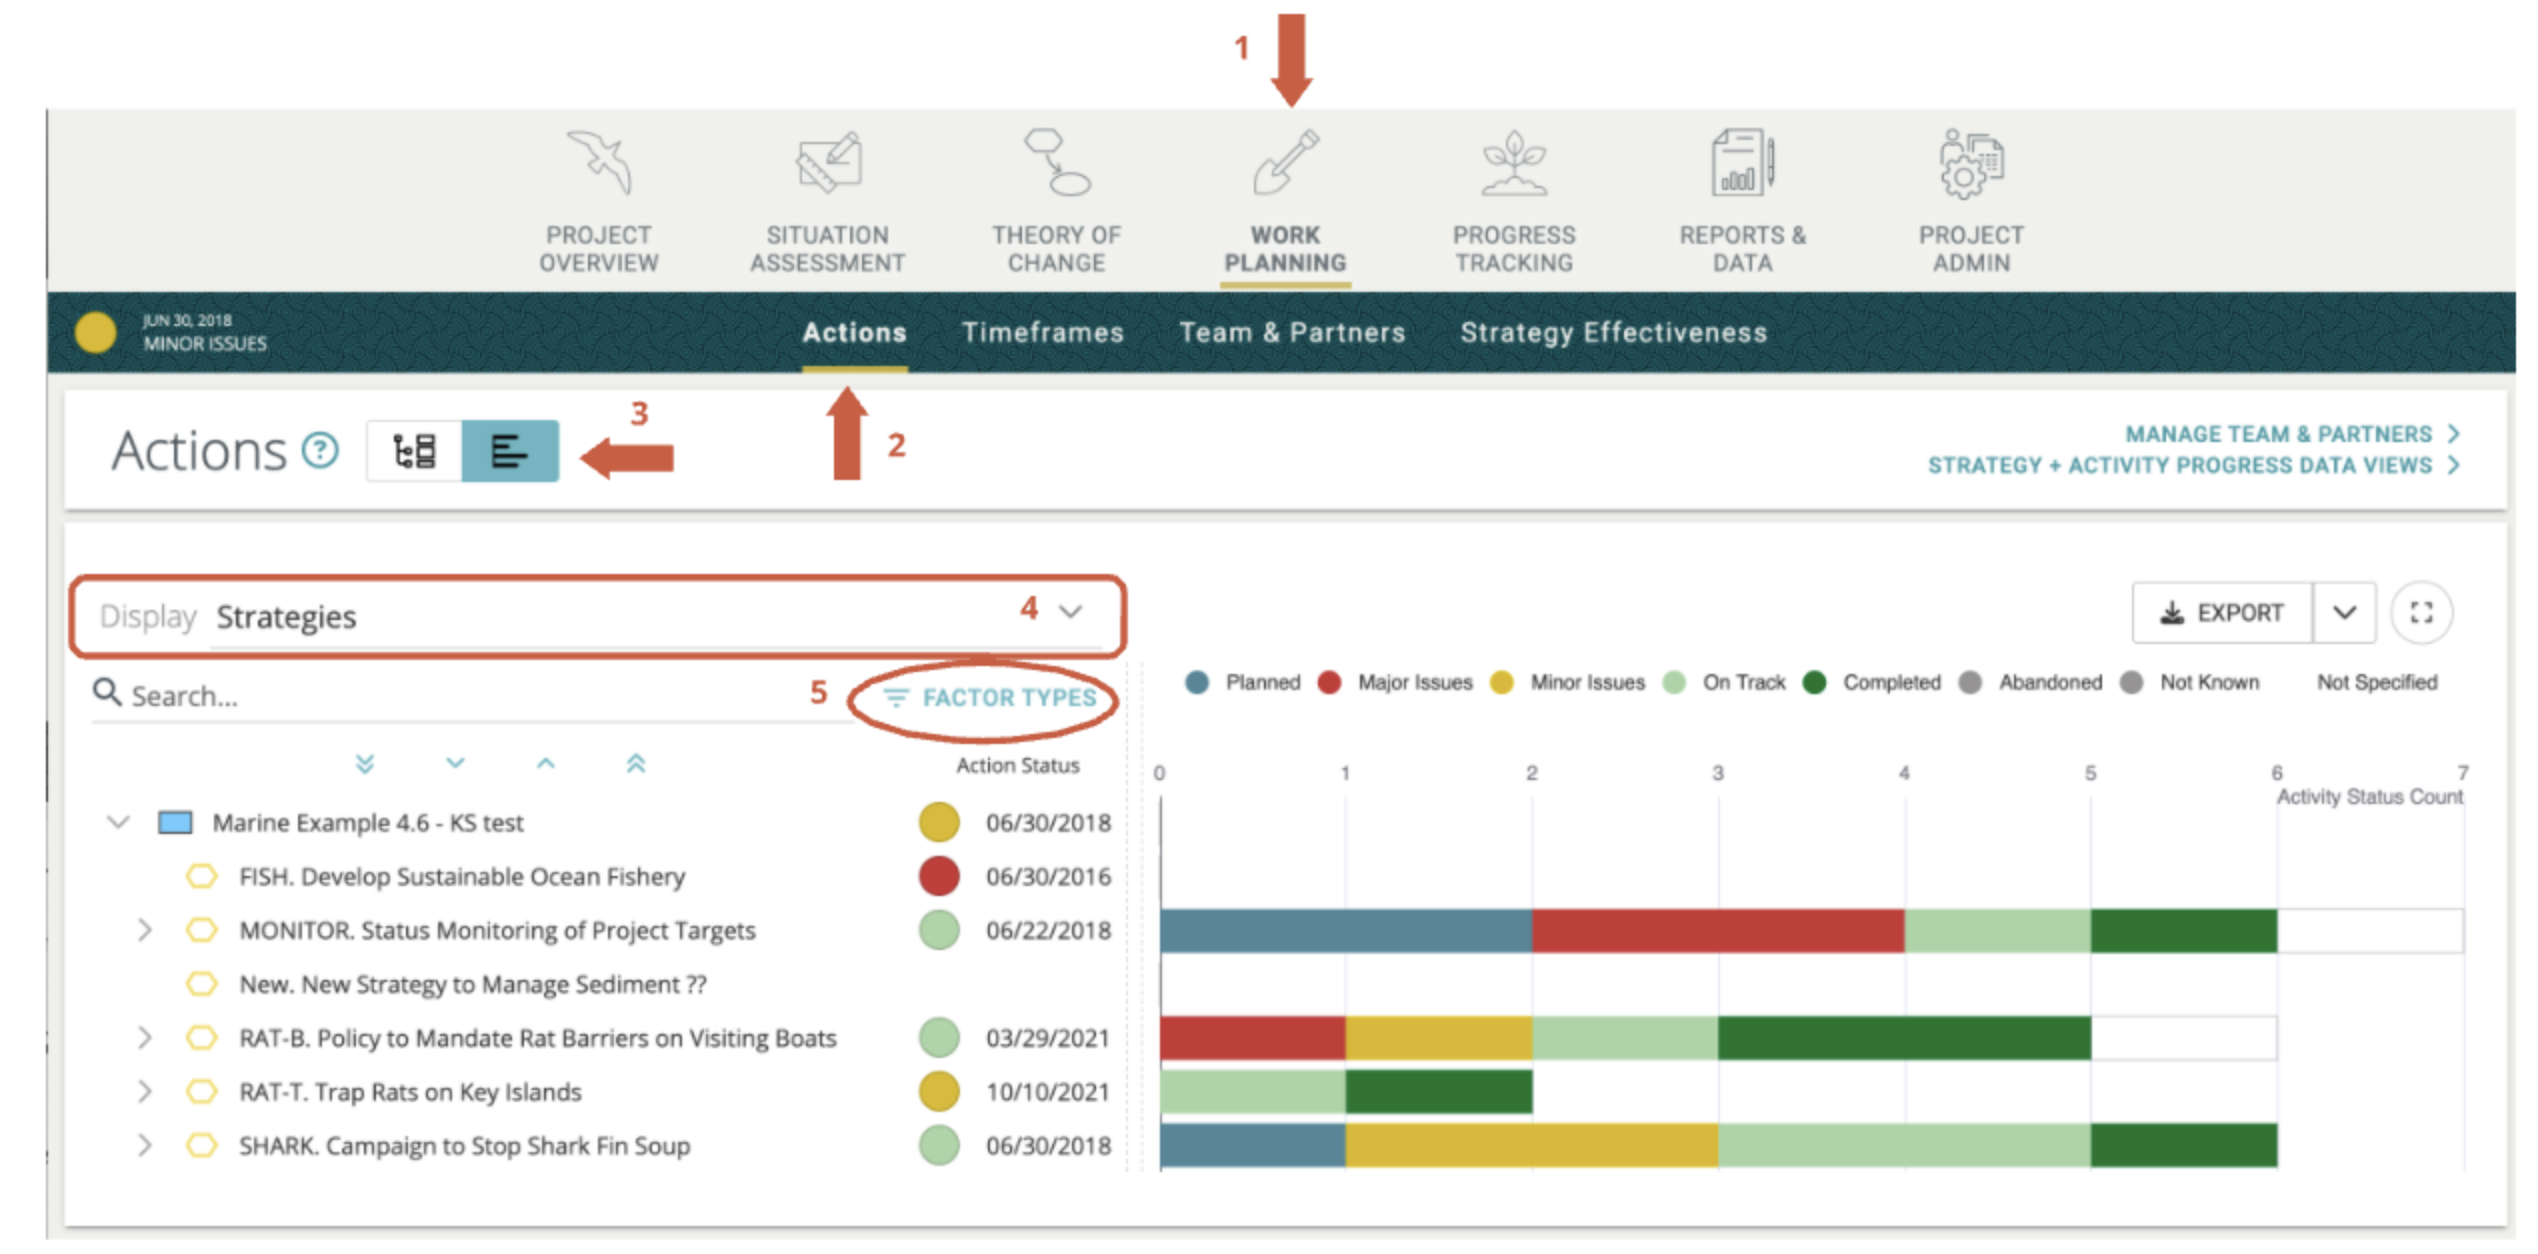Viewport: 2538px width, 1254px height.
Task: Expand the RAT-T Trap Rats row
Action: 145,1092
